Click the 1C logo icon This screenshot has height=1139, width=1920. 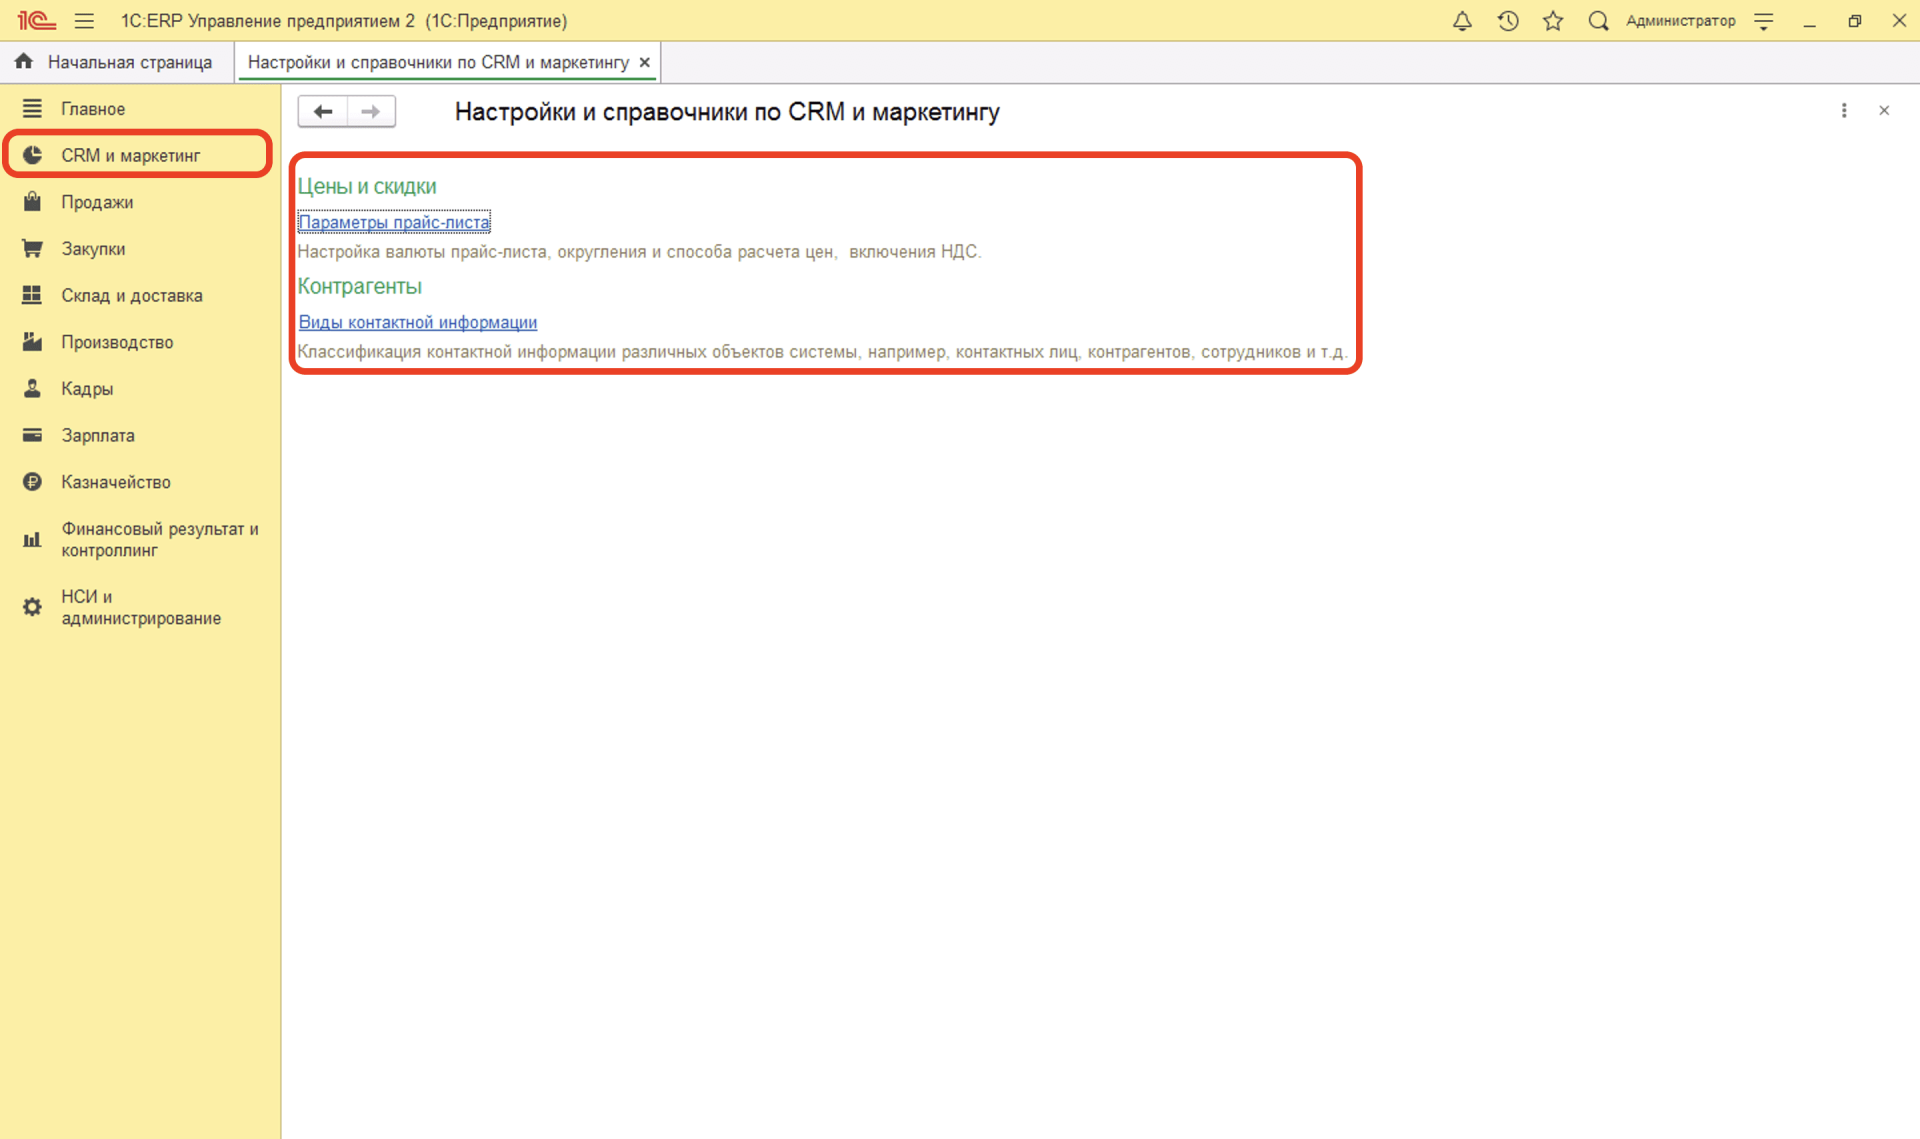[x=36, y=21]
